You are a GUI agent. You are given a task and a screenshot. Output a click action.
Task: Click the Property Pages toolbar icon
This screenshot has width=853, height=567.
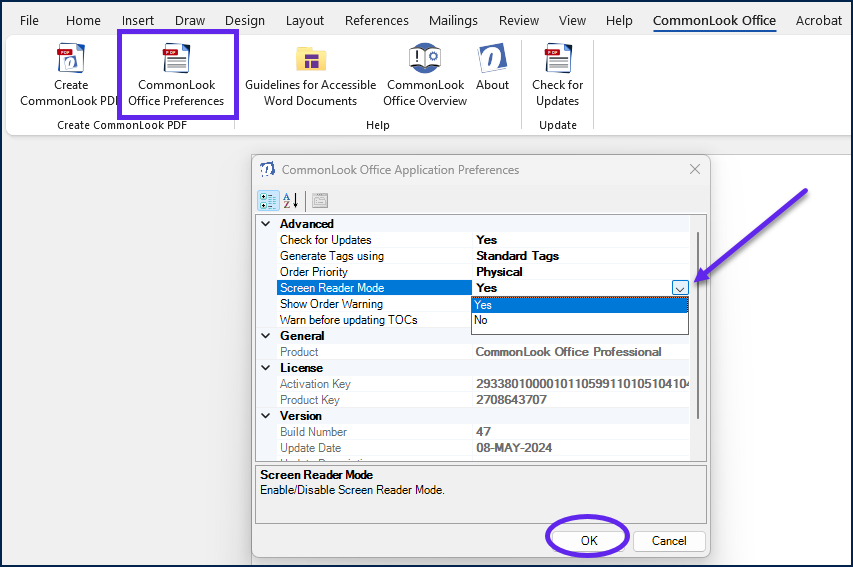[320, 201]
